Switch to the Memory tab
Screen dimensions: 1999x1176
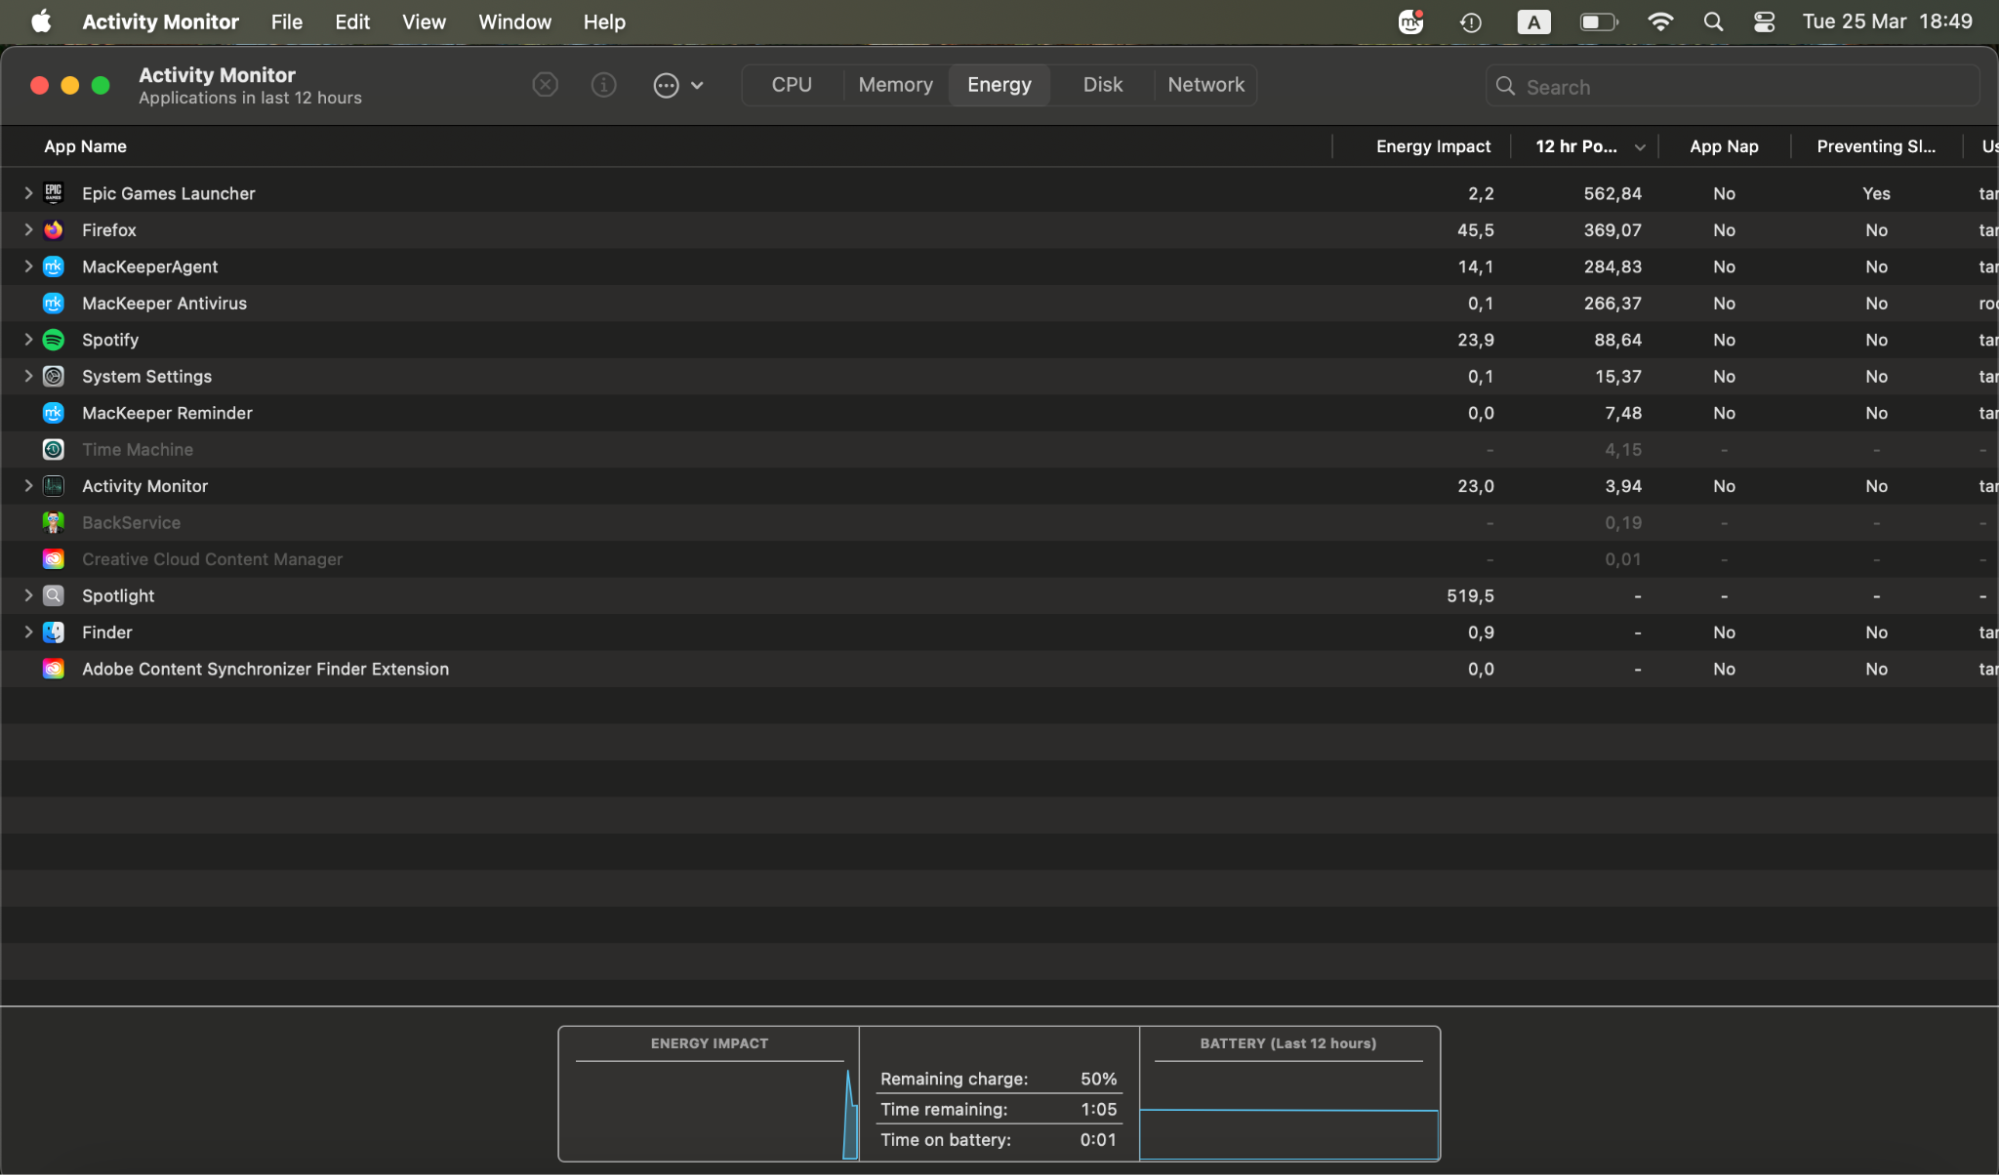tap(895, 85)
